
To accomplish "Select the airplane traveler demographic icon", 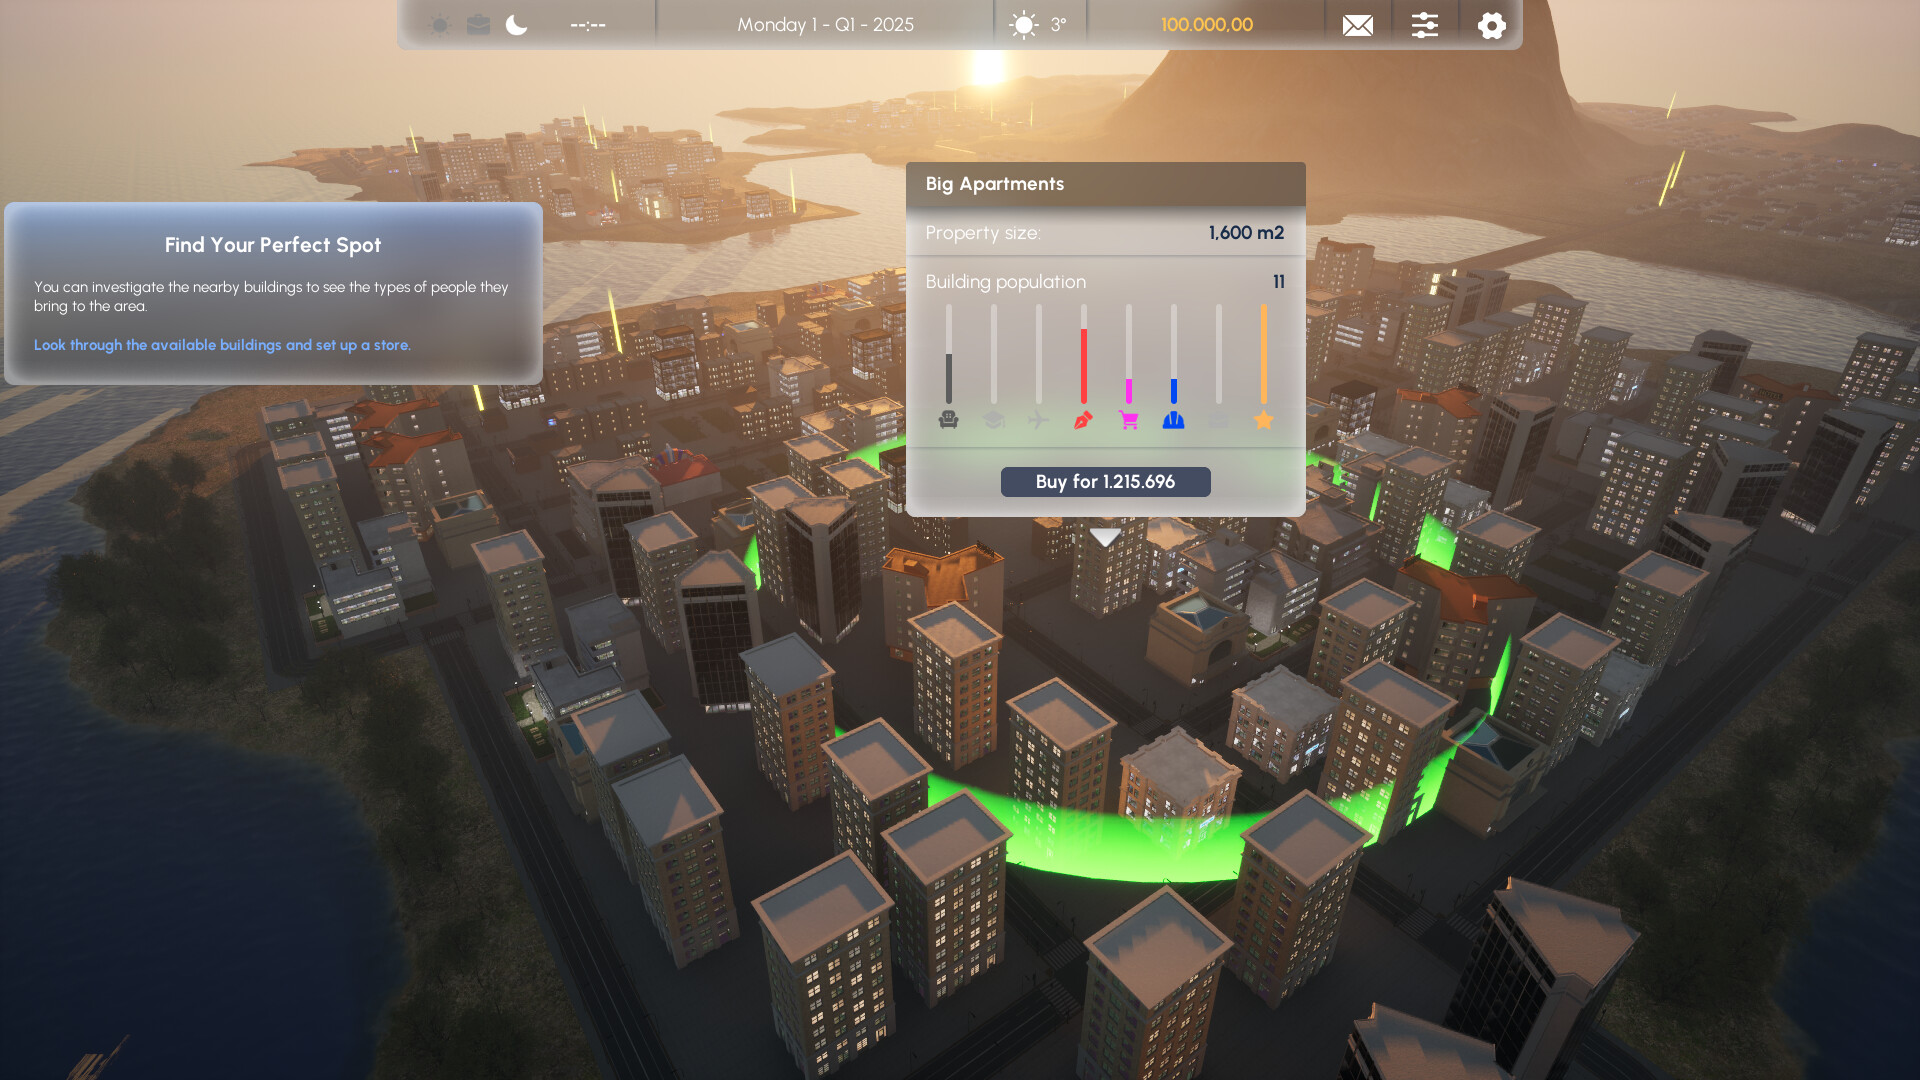I will pyautogui.click(x=1038, y=420).
